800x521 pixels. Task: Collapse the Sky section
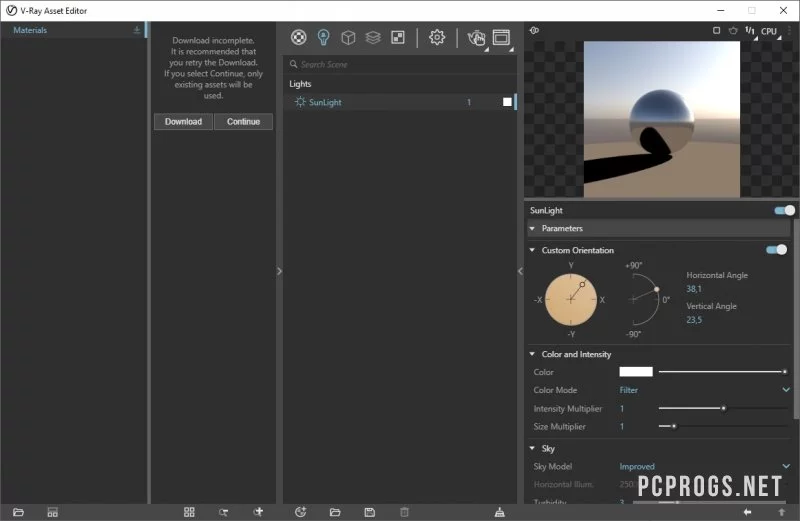pyautogui.click(x=532, y=448)
